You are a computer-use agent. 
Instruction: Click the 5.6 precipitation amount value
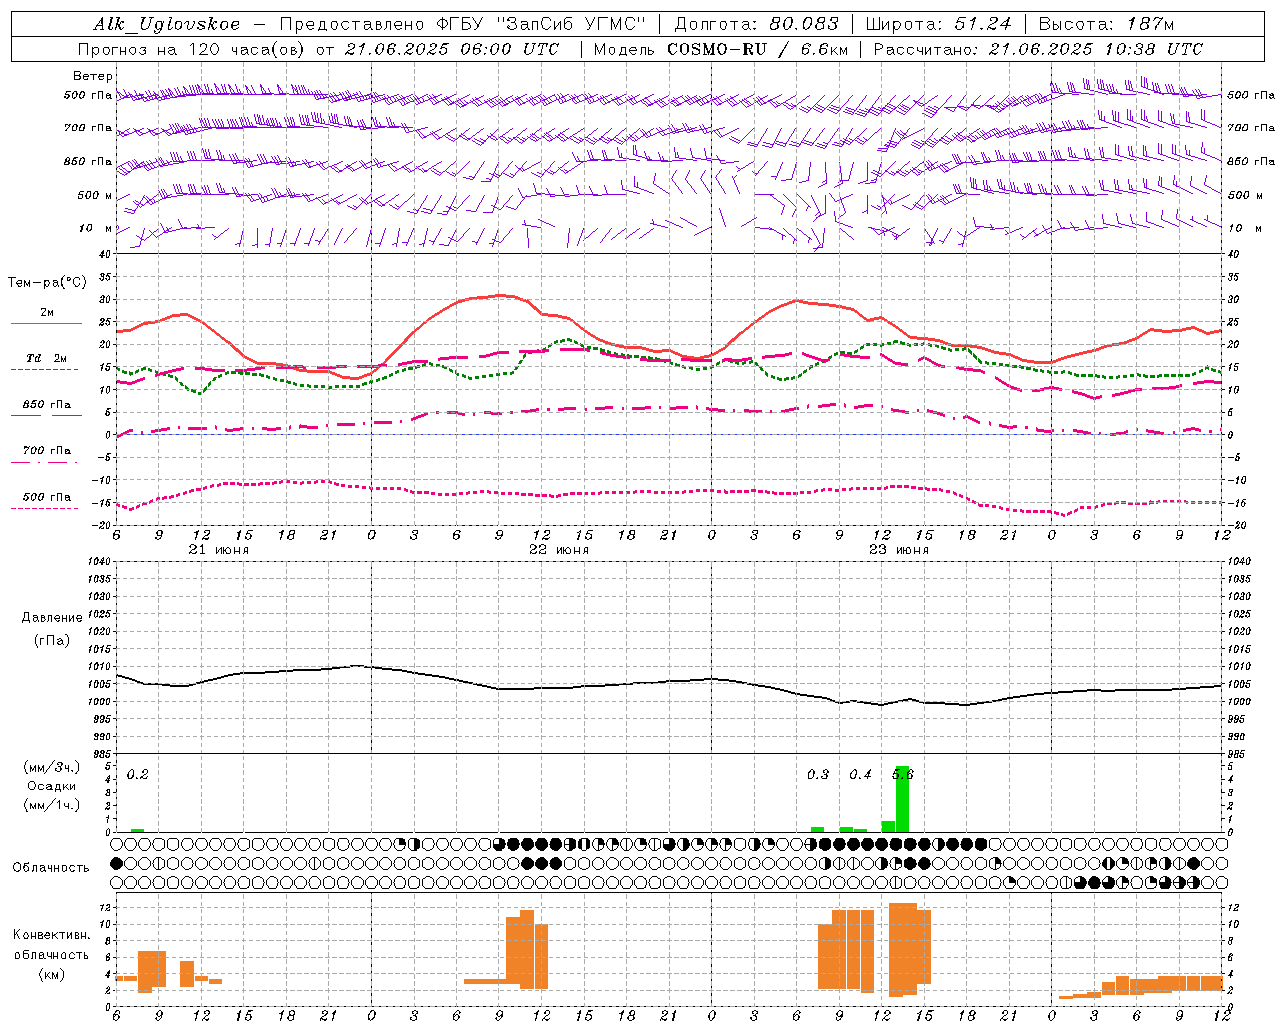903,774
